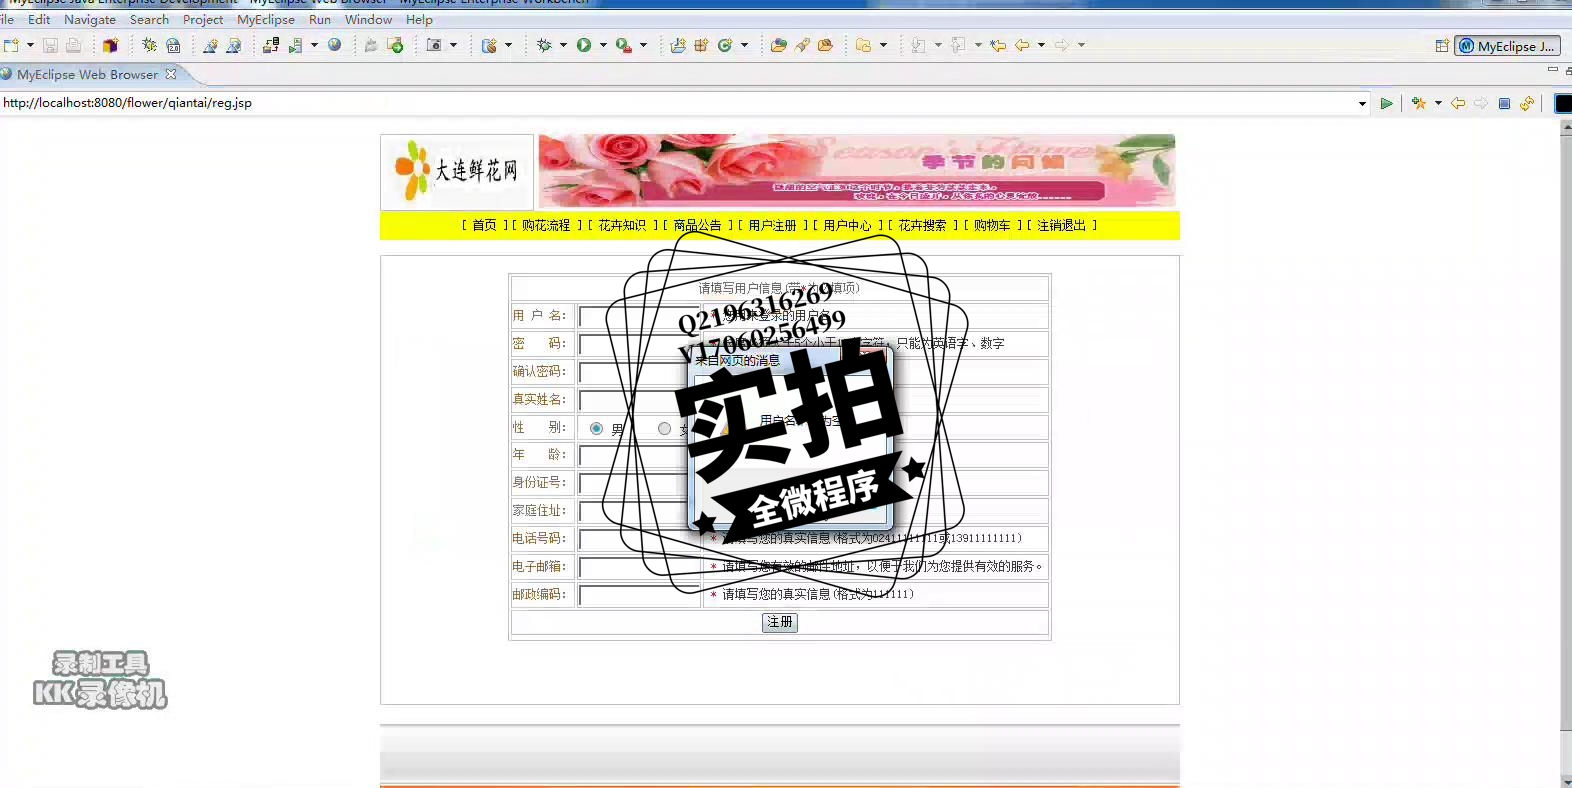Select the MyEclipse Web Browser tab

[87, 74]
